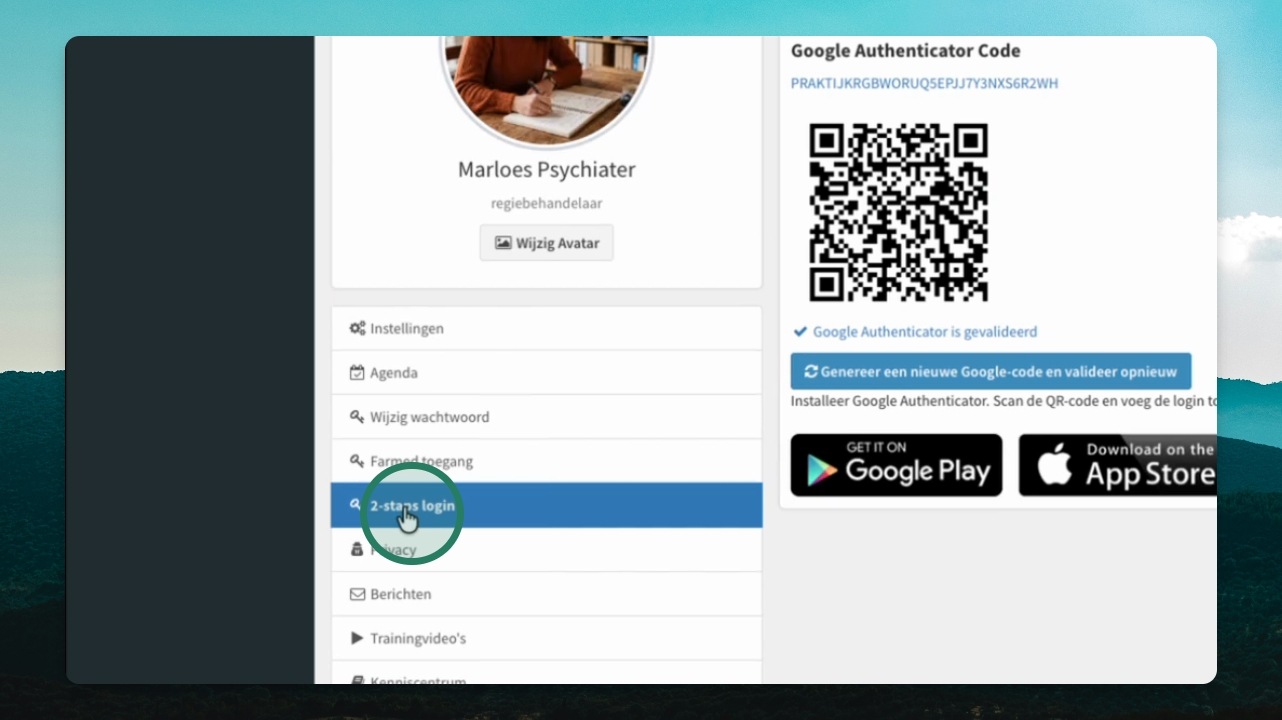Open the Get it on Google Play badge

tap(896, 465)
